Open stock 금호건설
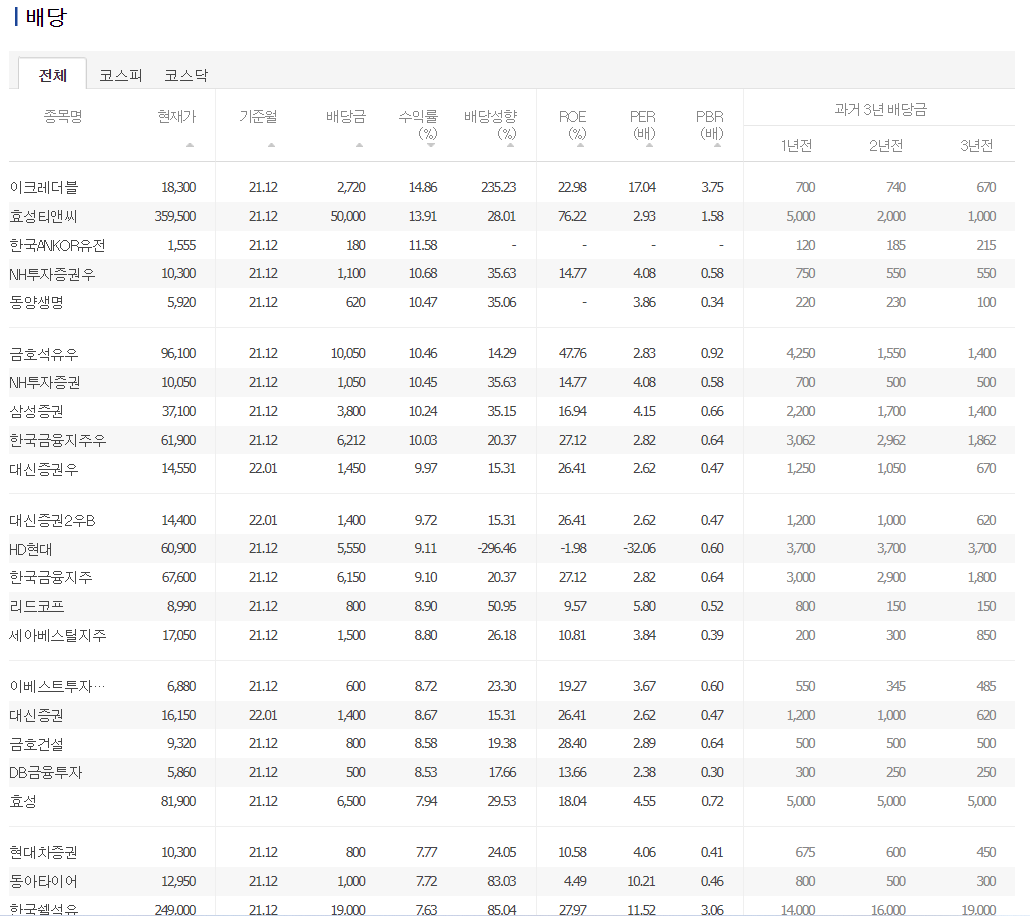1030x916 pixels. [x=36, y=744]
